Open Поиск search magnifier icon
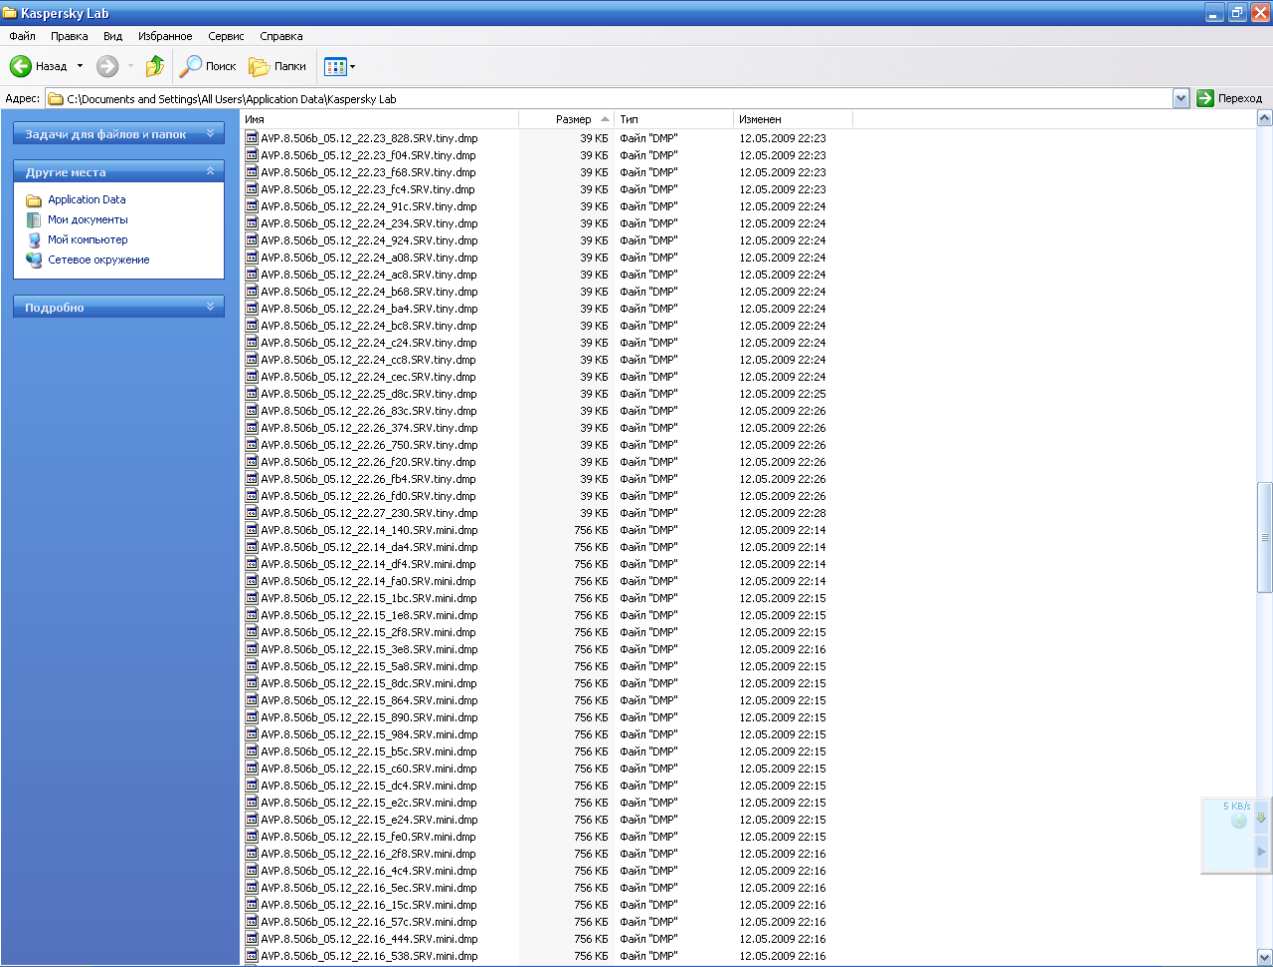Image resolution: width=1273 pixels, height=967 pixels. [x=190, y=66]
